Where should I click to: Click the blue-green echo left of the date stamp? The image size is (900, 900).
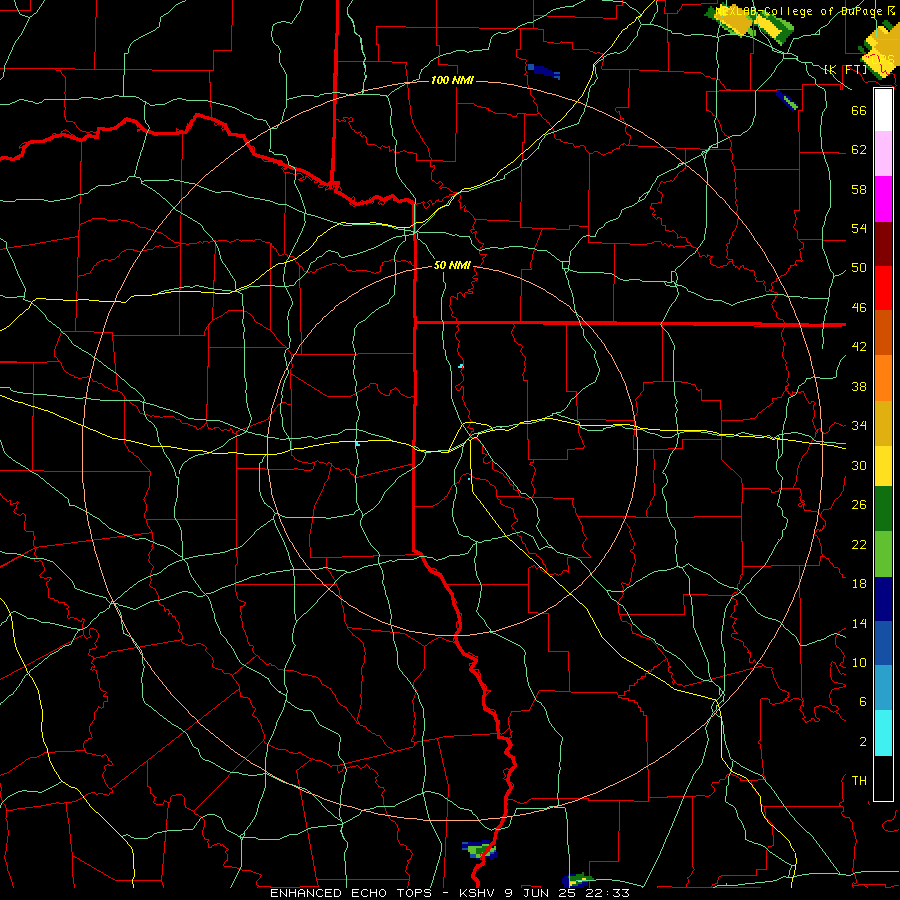tap(577, 879)
